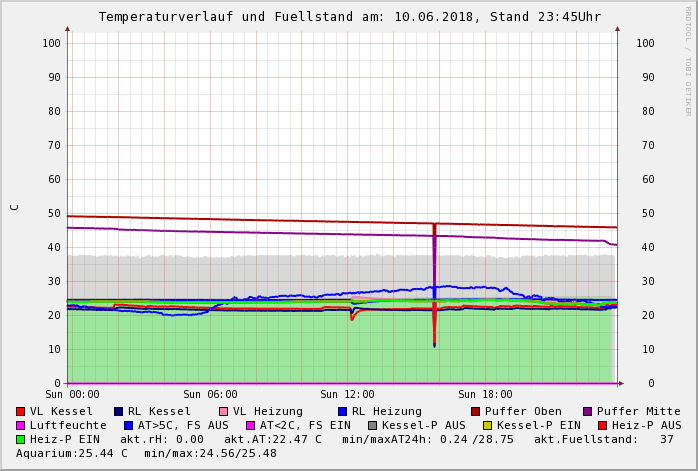Viewport: 698px width, 471px height.
Task: Click the Sun 18:00 time axis label
Action: [x=485, y=395]
